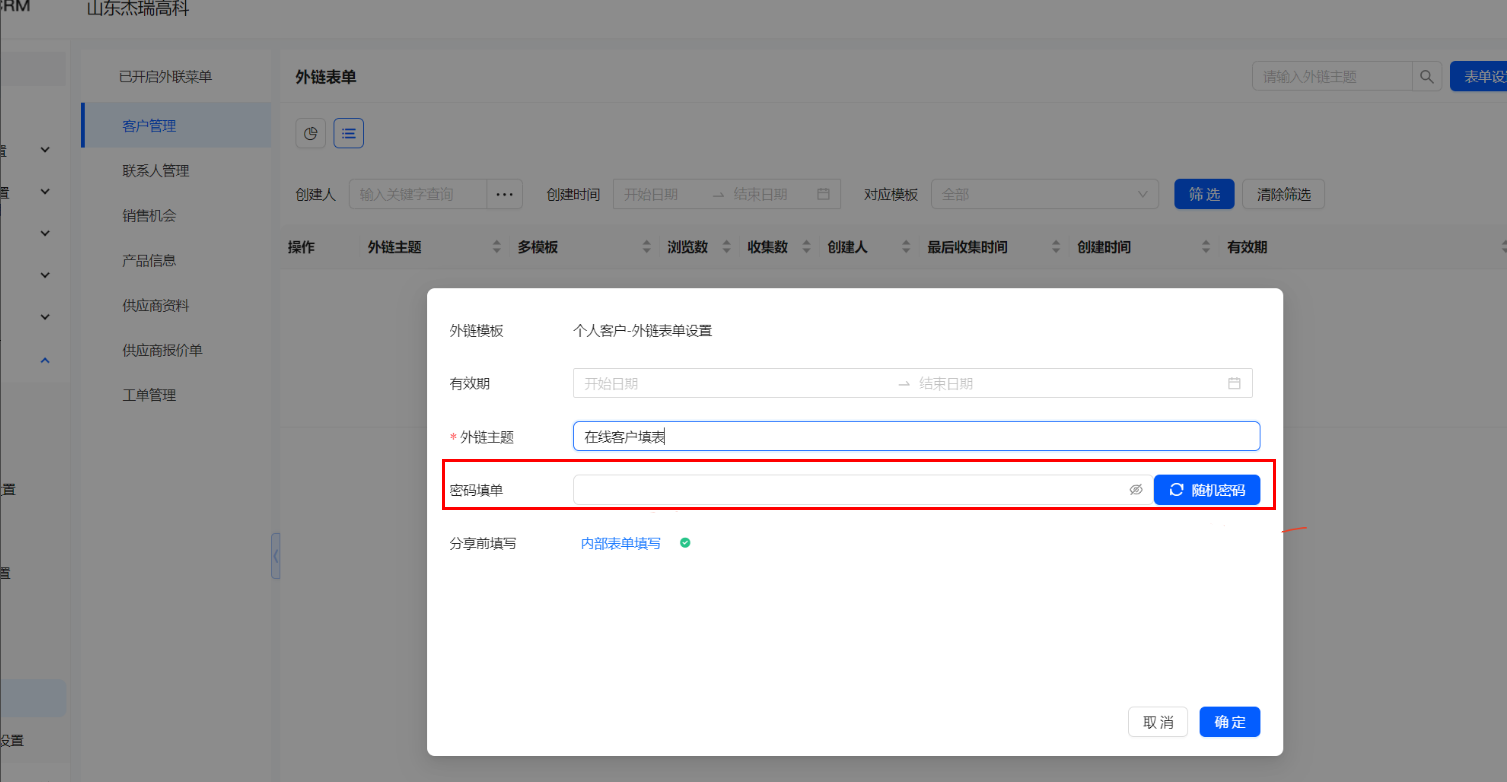Click calendar icon in 创建时间 filter
1507x782 pixels.
point(823,194)
